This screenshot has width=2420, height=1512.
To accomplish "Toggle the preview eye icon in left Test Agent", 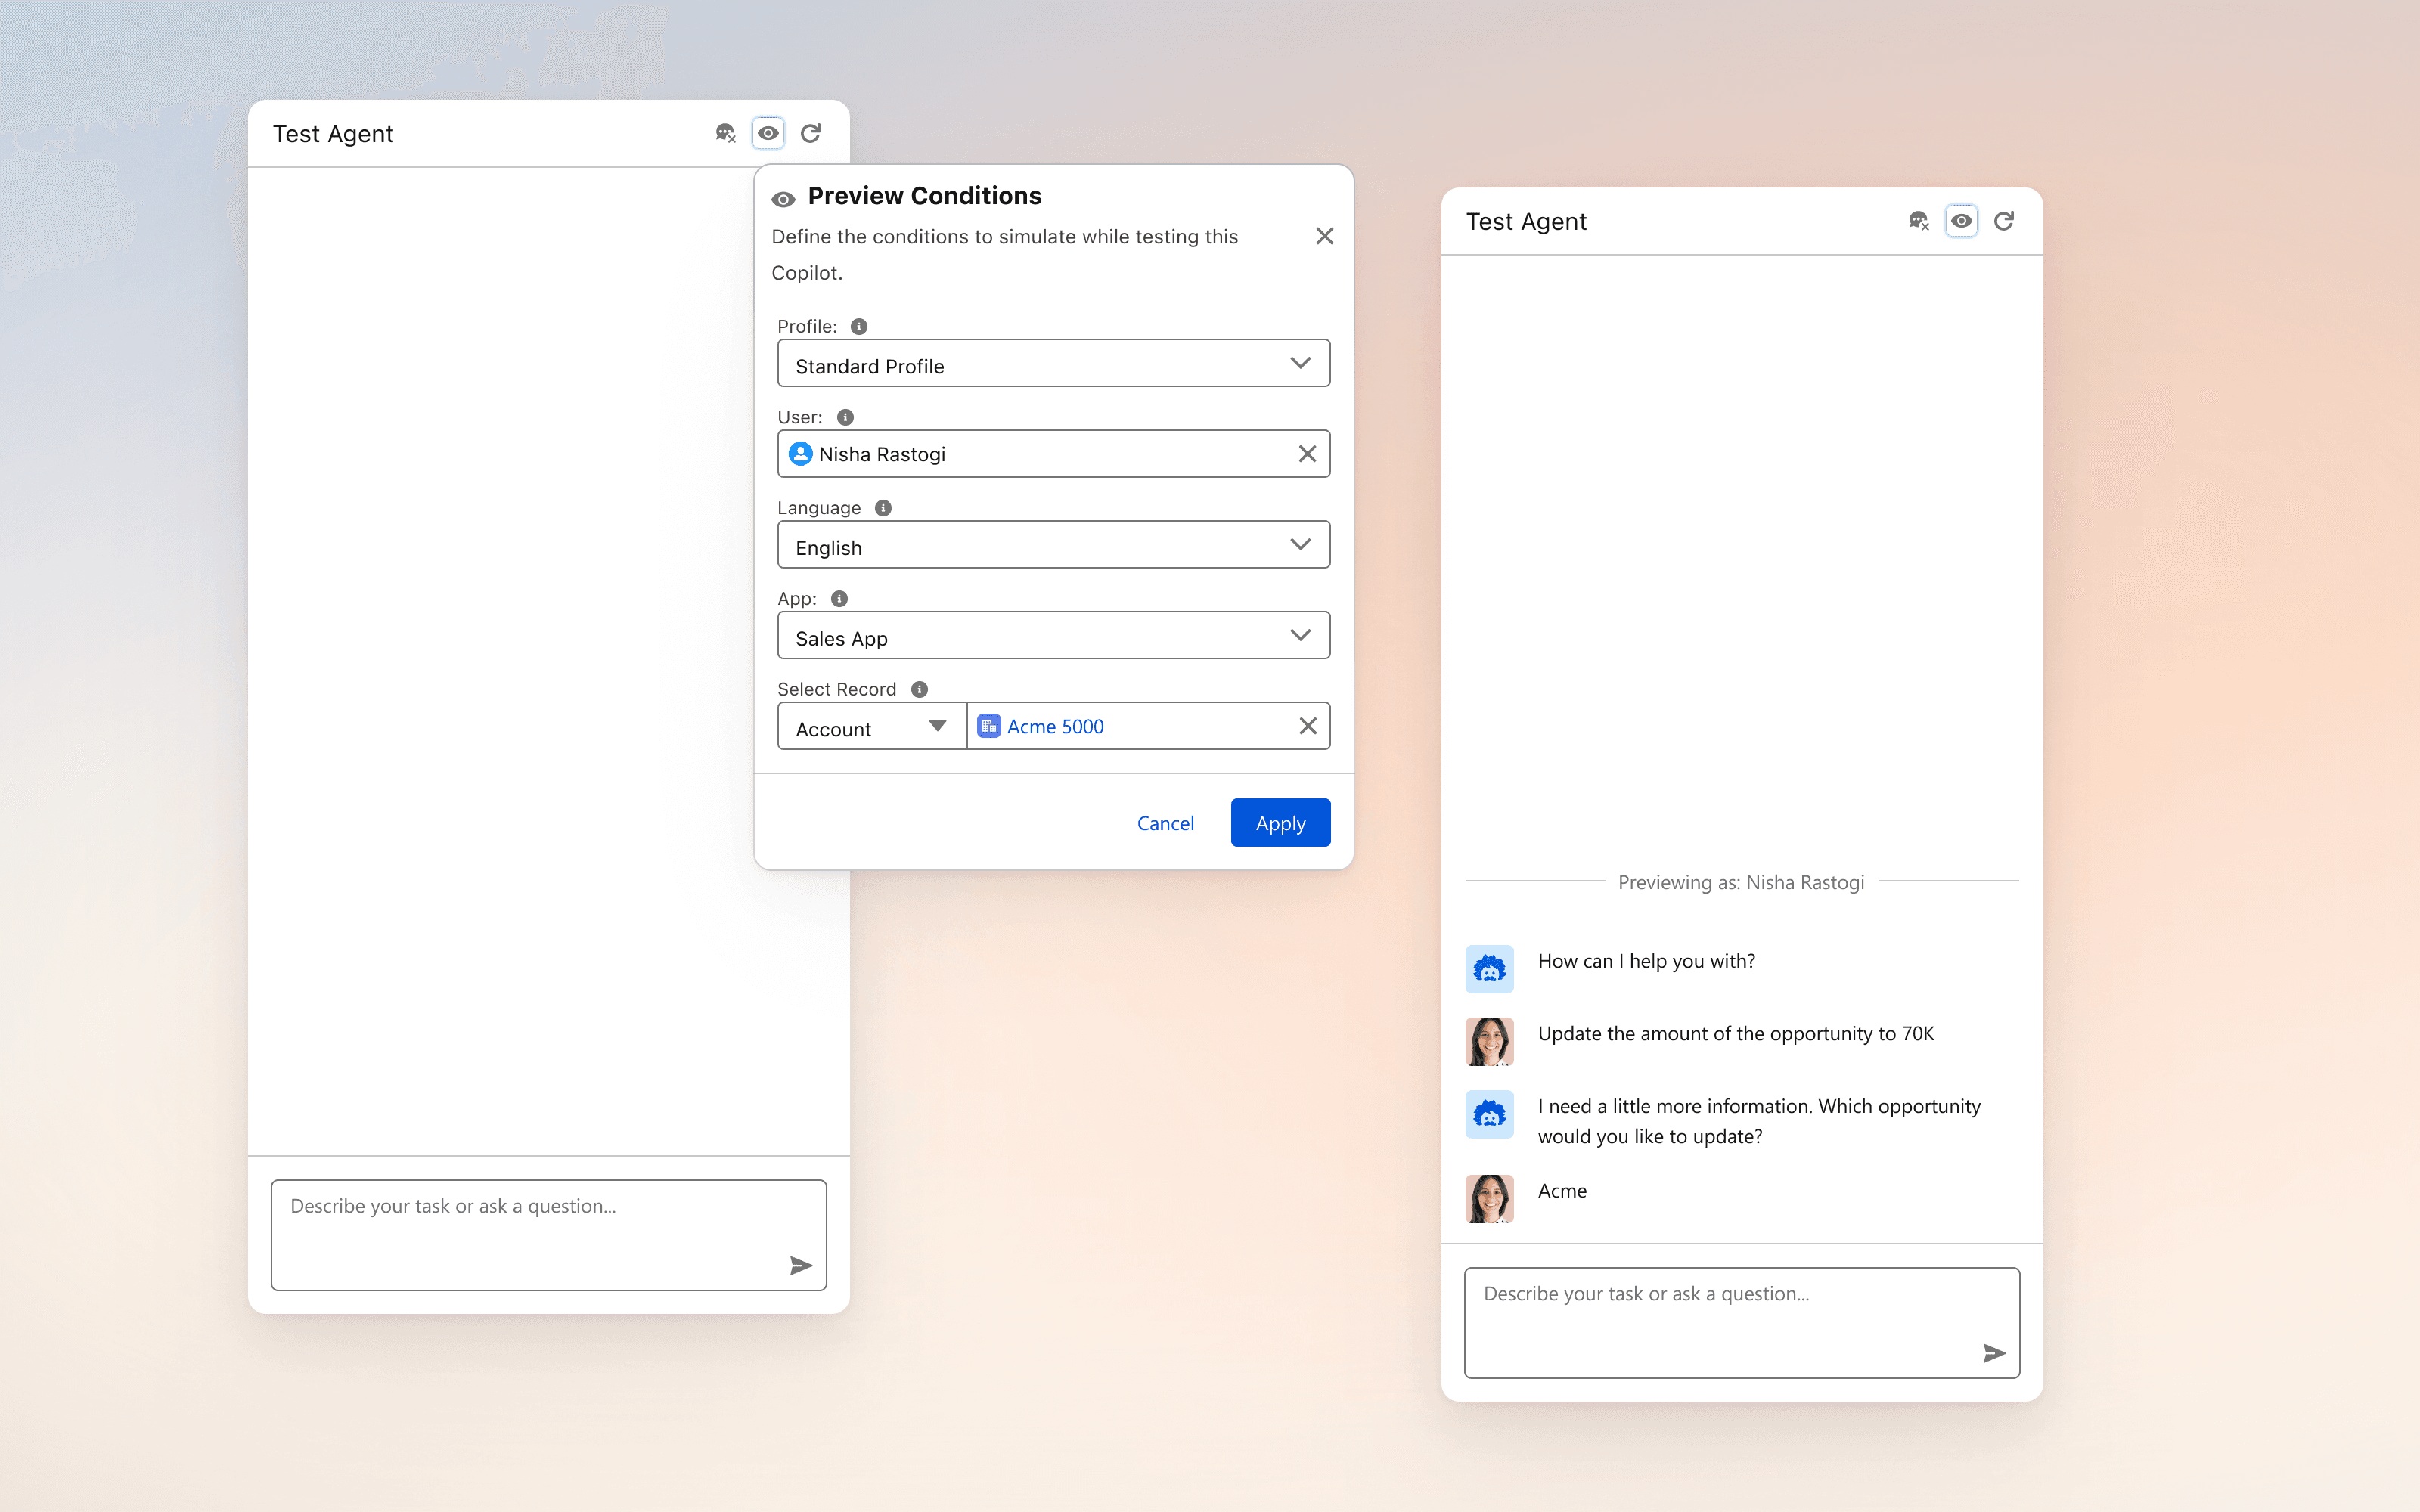I will click(x=768, y=133).
